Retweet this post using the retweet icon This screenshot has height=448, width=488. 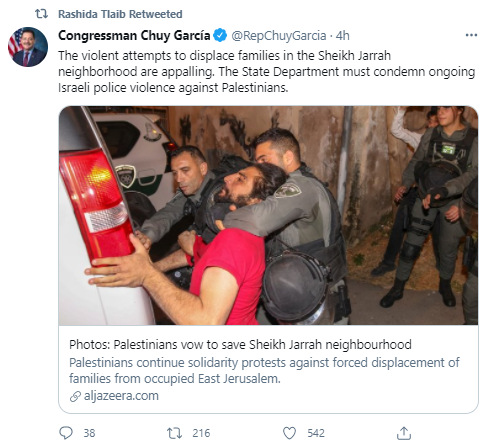coord(174,433)
